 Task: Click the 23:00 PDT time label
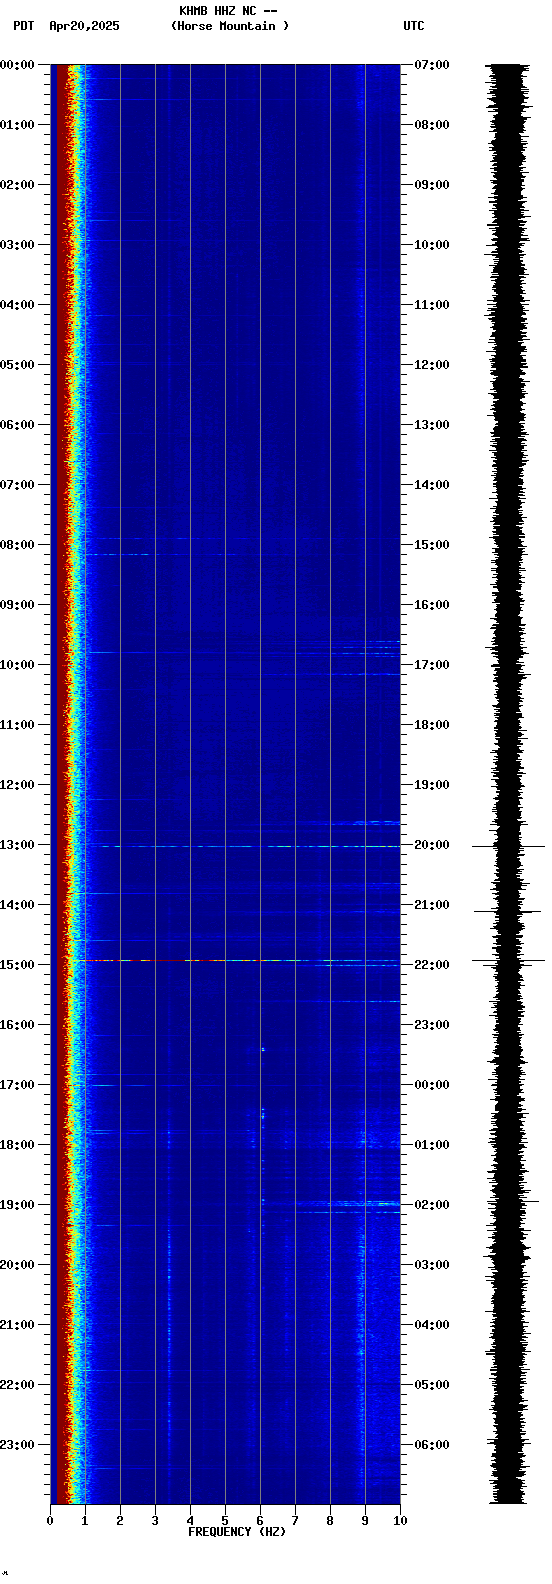17,1445
